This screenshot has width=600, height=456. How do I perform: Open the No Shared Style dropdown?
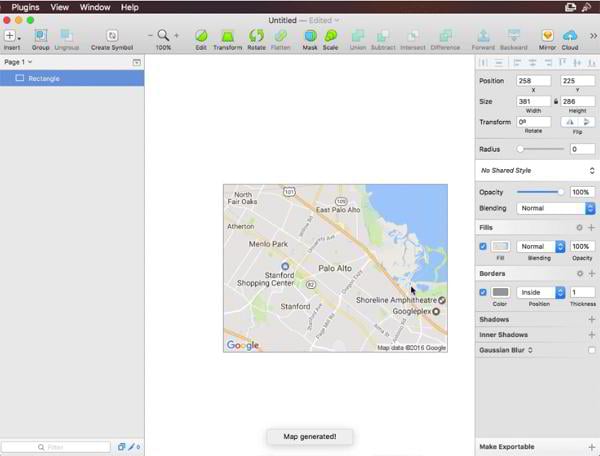pos(537,171)
